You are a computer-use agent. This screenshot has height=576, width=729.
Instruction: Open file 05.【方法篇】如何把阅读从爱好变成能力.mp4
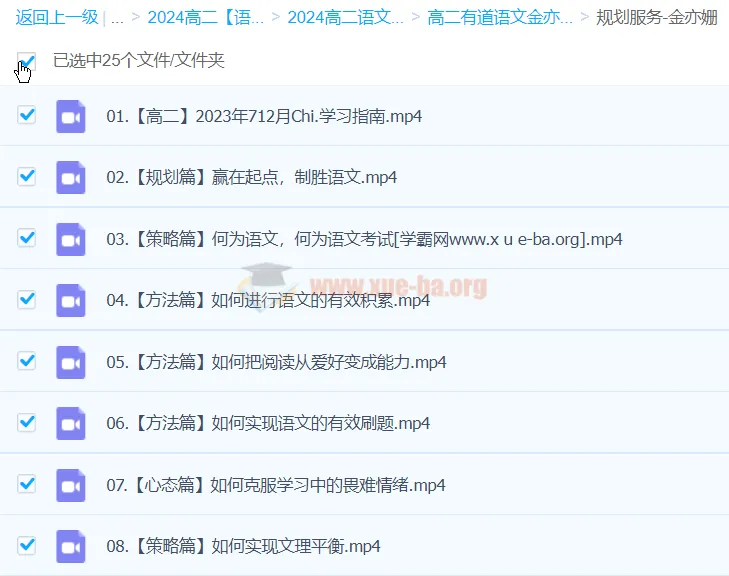coord(276,362)
